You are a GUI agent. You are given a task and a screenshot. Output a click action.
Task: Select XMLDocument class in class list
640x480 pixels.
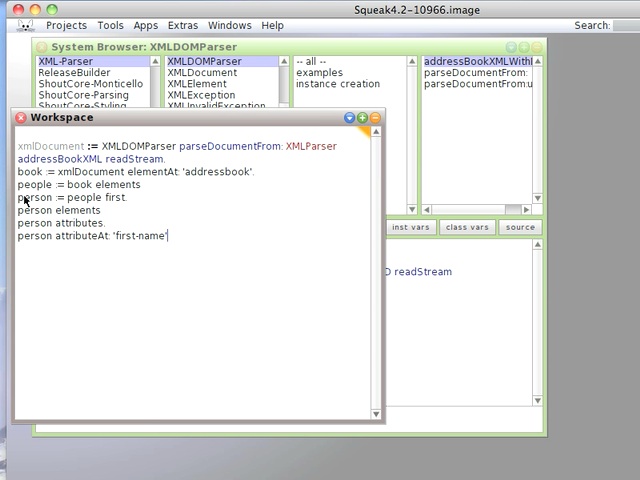pos(202,73)
